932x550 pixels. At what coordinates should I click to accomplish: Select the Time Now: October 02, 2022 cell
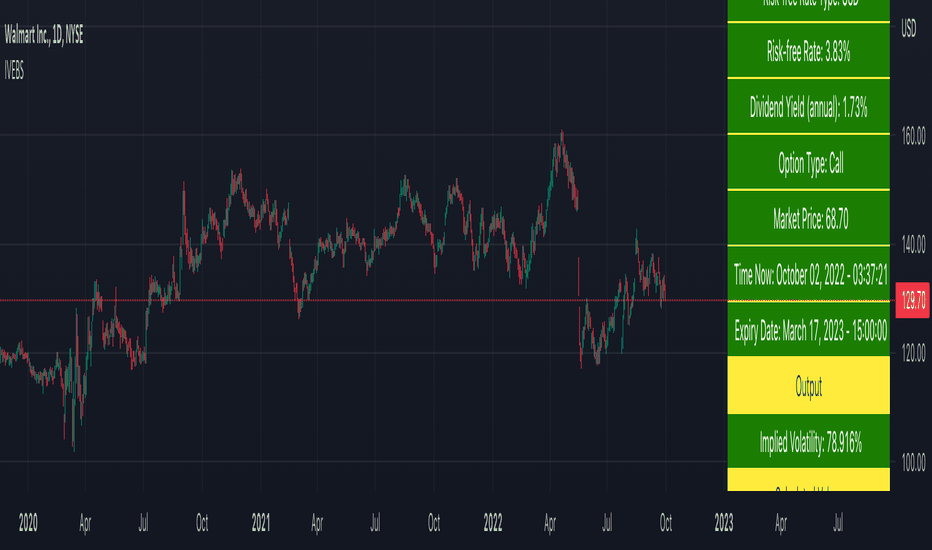click(x=808, y=274)
